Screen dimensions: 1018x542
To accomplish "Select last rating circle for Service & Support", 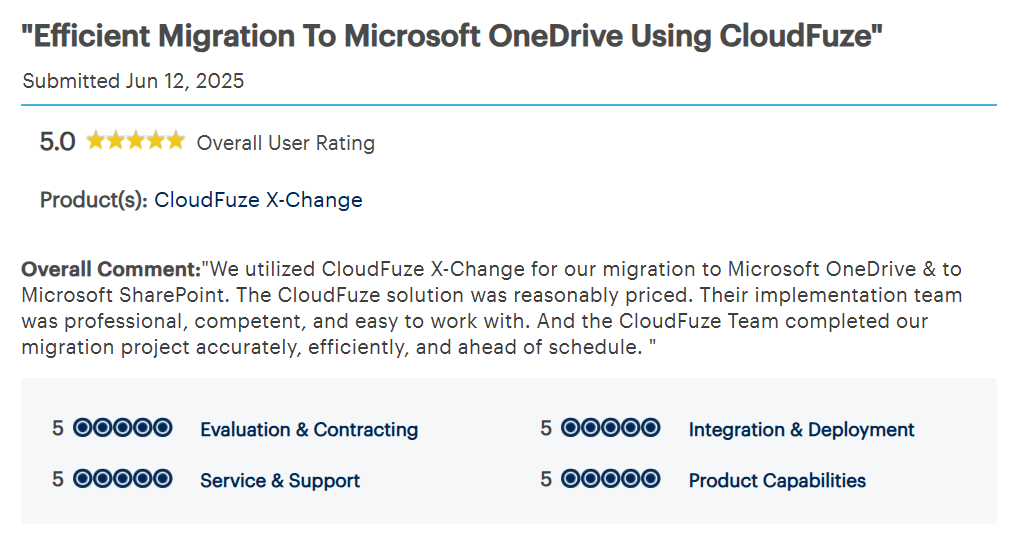I will click(162, 480).
